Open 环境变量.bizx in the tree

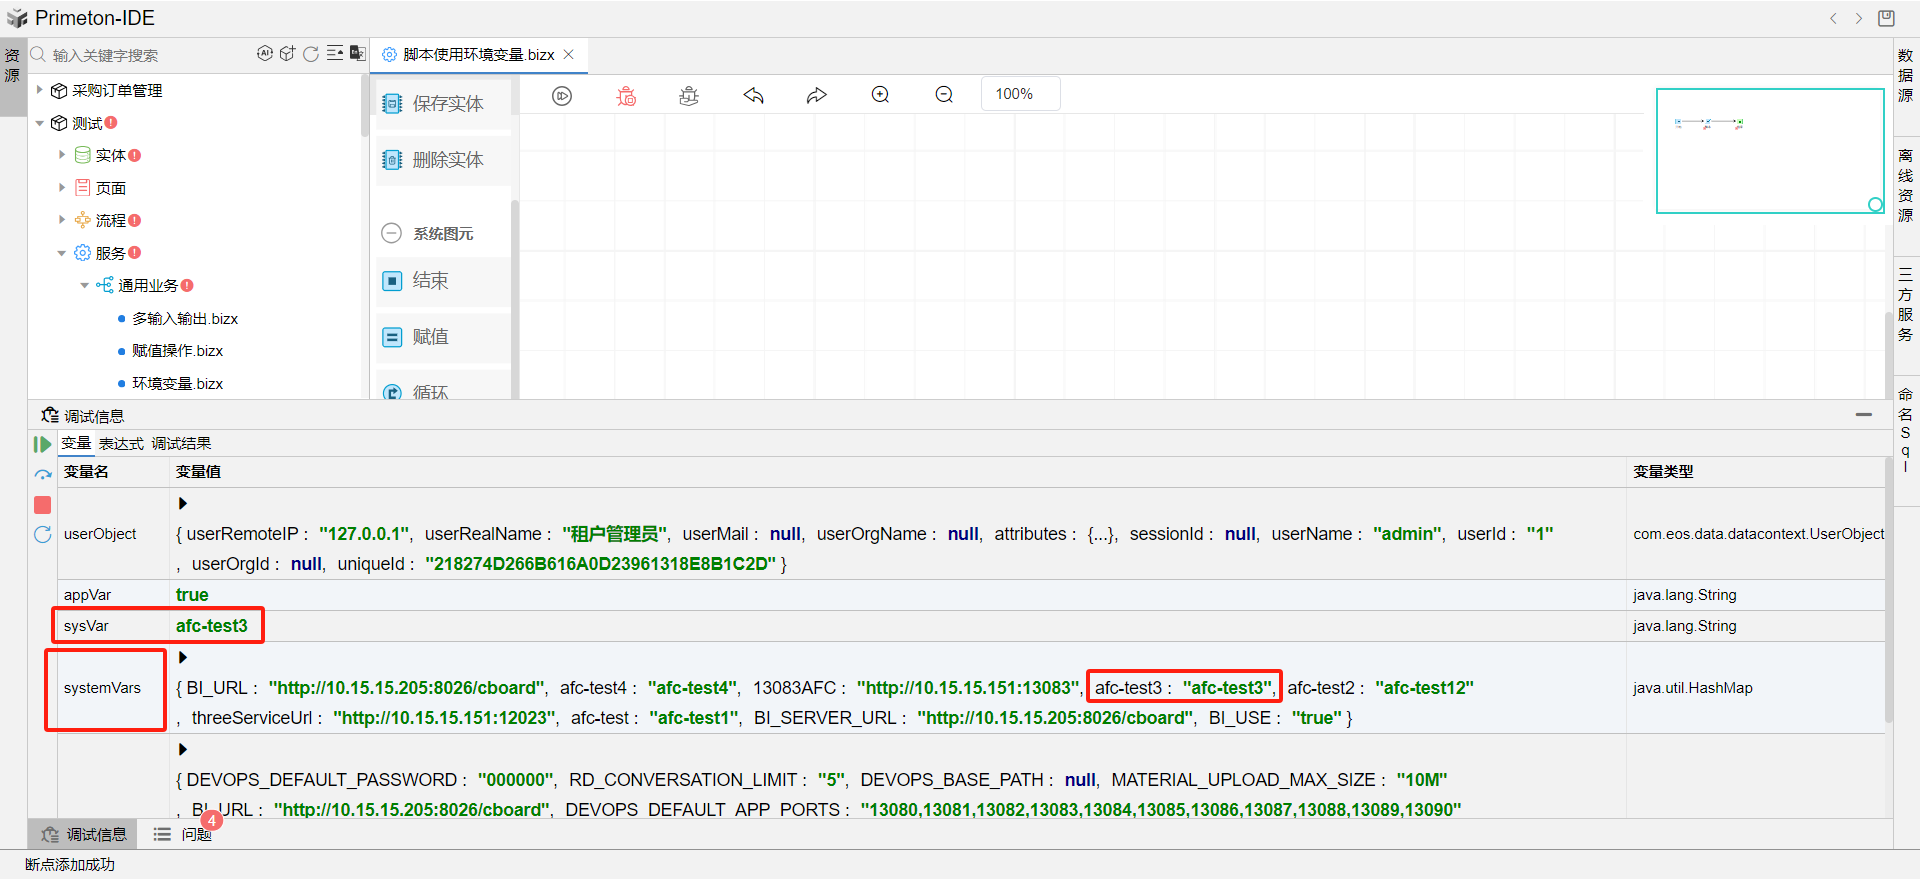pos(177,384)
